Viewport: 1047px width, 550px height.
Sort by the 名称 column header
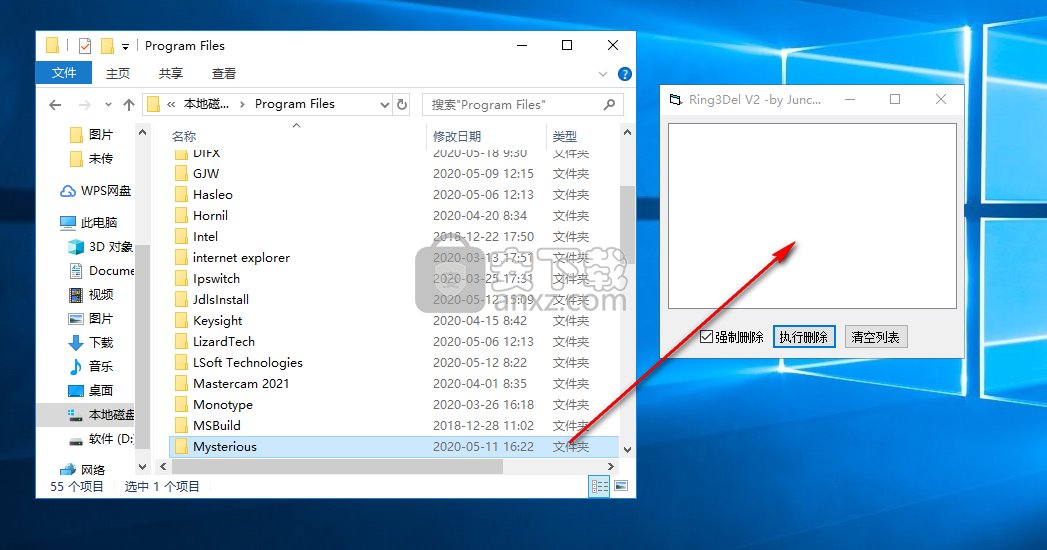184,136
